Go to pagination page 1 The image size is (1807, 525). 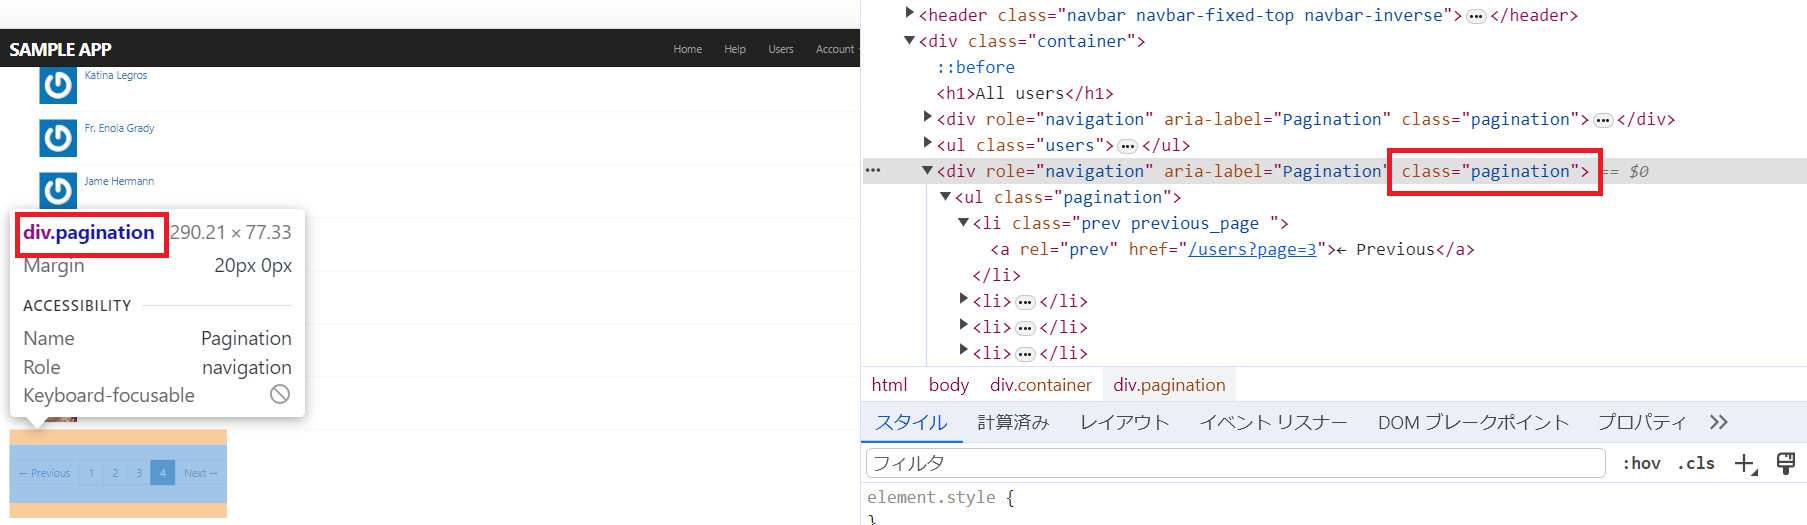(x=91, y=473)
